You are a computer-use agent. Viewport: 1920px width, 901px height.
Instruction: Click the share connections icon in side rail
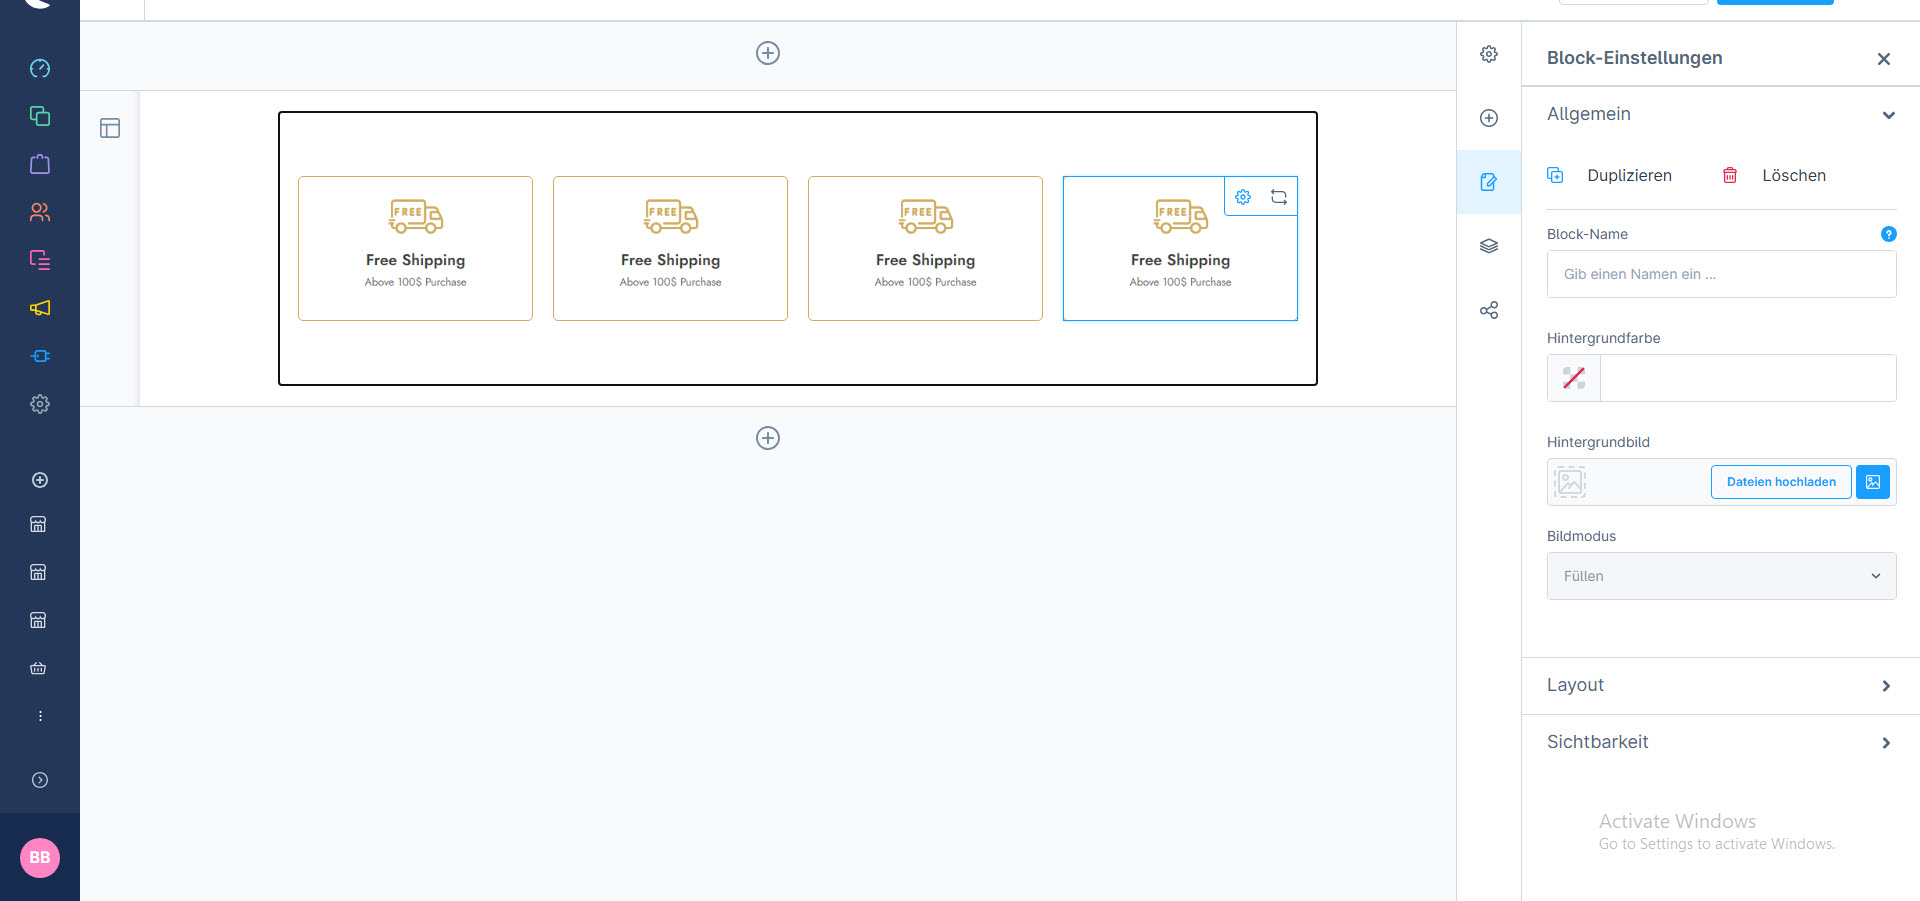1489,310
